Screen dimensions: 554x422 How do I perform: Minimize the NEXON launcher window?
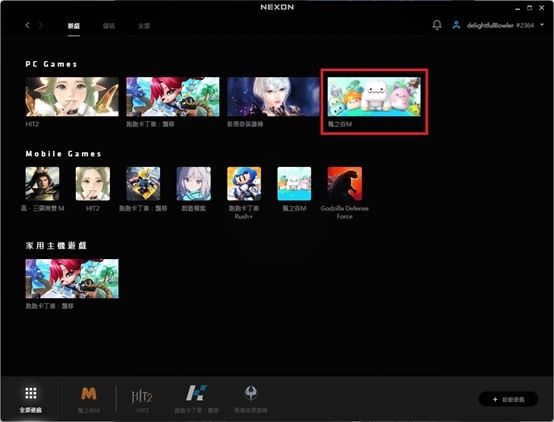[518, 8]
